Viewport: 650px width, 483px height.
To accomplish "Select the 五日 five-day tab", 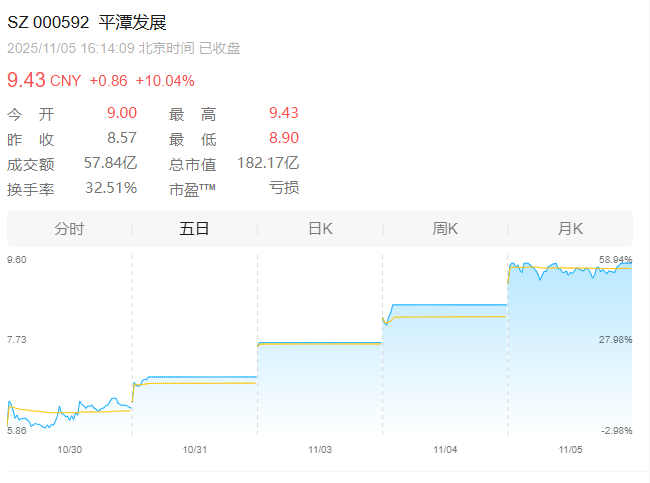I will coord(194,229).
